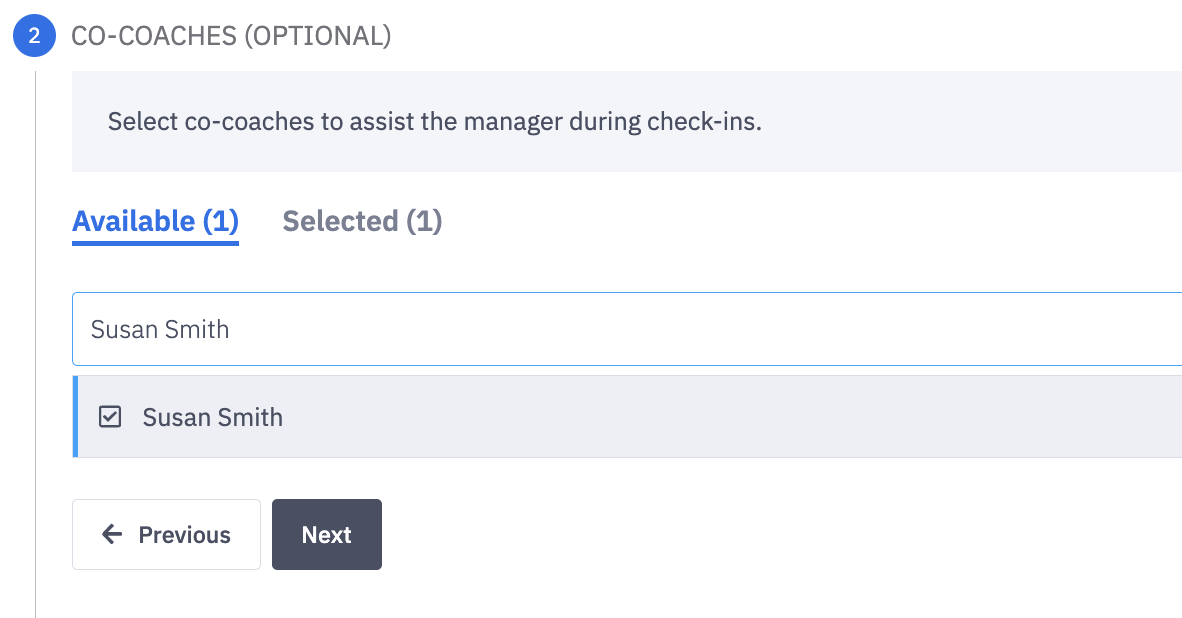Click the underline indicator below Available tab

tap(154, 241)
